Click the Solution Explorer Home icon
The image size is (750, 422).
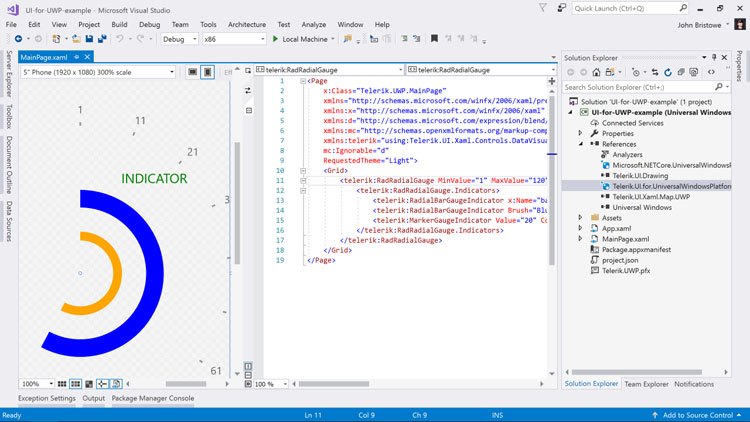coord(596,72)
